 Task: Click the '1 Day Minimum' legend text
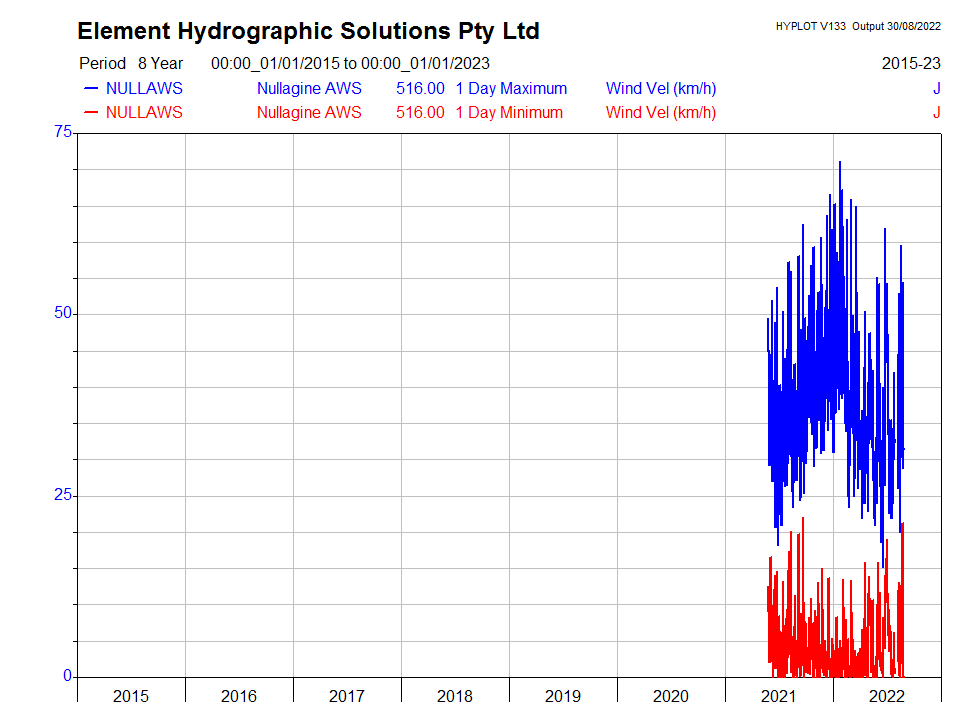tap(509, 112)
